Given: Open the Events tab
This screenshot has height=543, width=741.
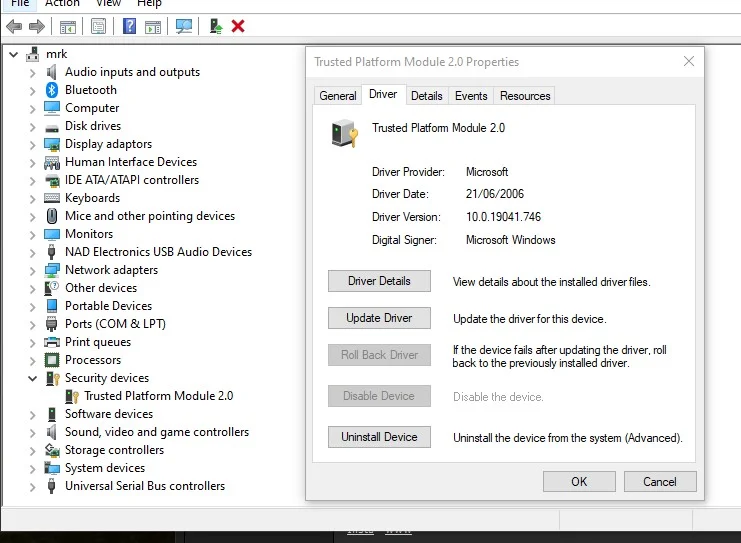Looking at the screenshot, I should (x=471, y=96).
